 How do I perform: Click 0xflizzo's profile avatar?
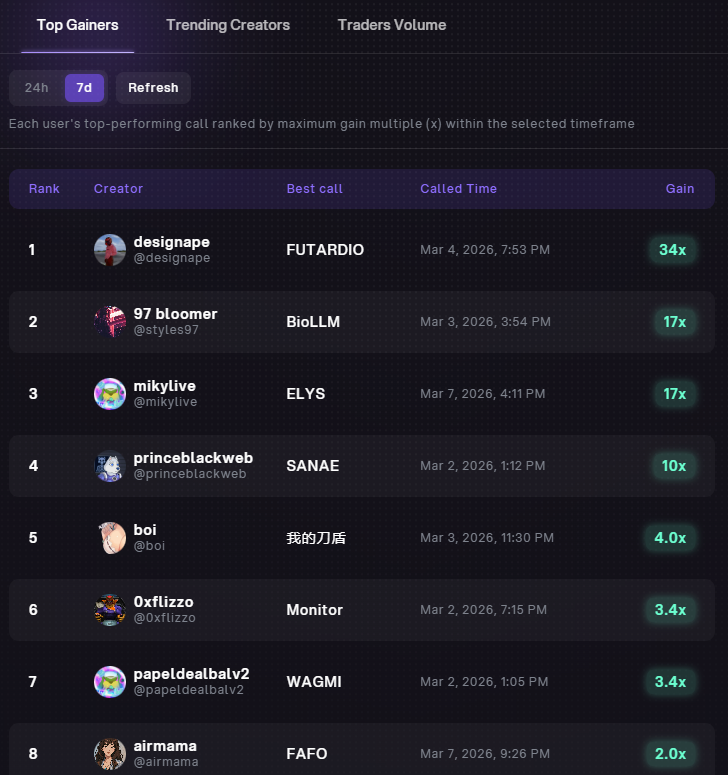pos(110,610)
